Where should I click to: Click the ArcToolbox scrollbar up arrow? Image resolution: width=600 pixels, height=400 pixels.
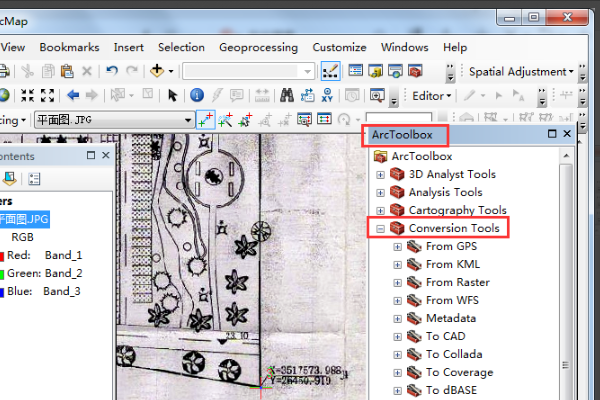point(566,155)
